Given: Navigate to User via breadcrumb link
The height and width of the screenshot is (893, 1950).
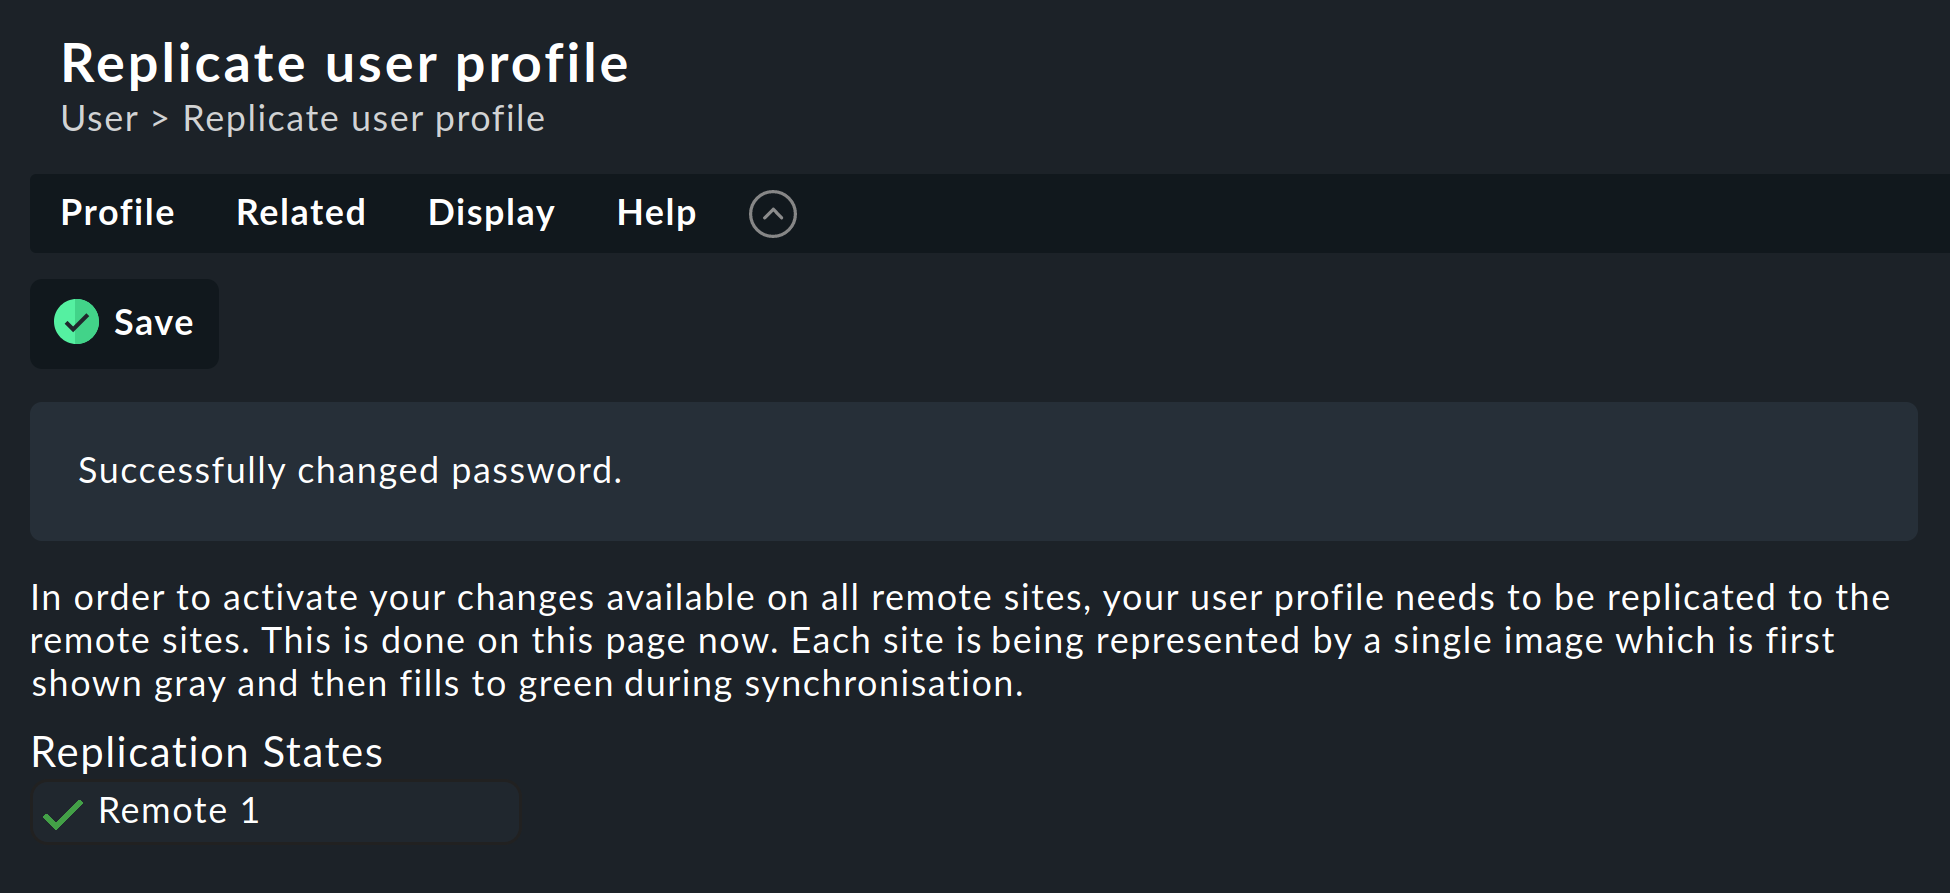Looking at the screenshot, I should point(98,118).
